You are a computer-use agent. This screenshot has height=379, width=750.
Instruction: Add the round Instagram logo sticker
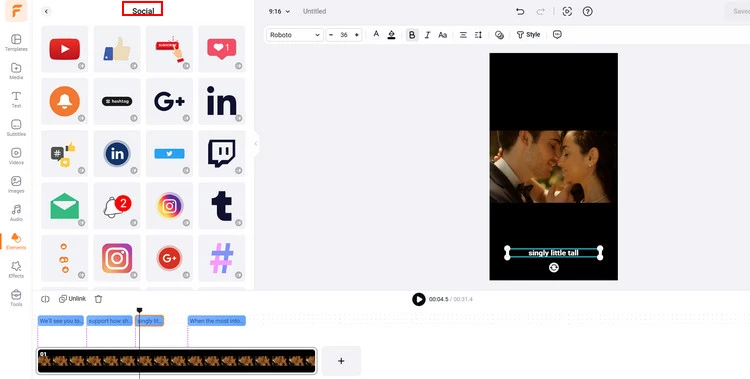(x=169, y=206)
